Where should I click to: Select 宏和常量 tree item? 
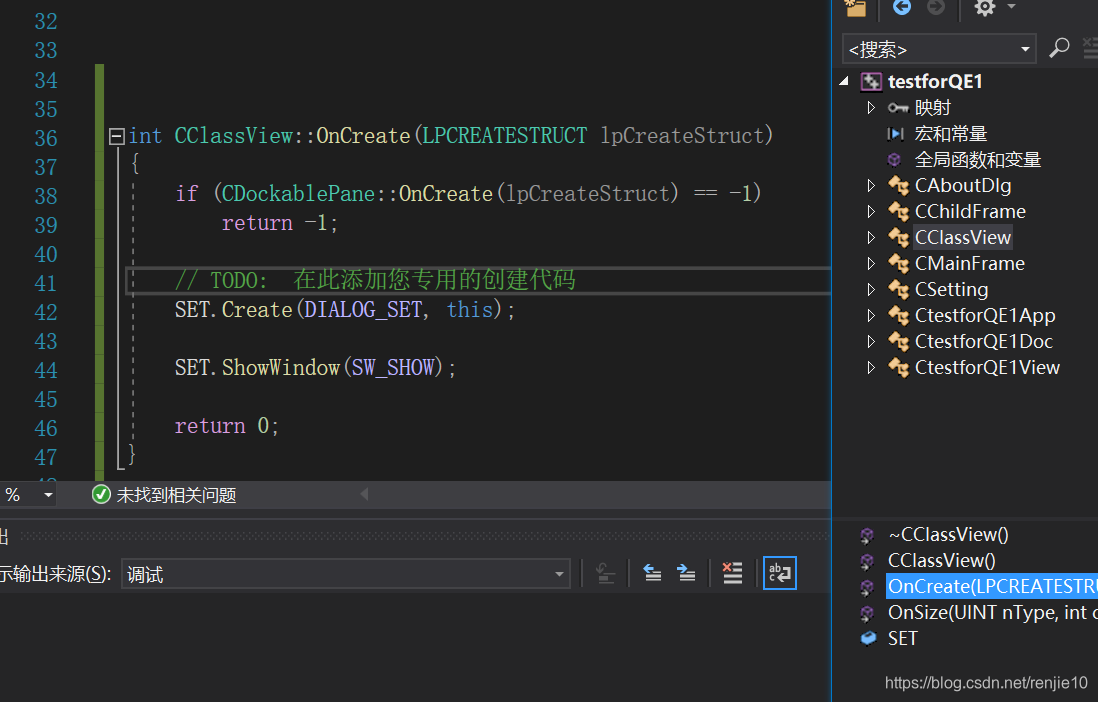click(951, 134)
